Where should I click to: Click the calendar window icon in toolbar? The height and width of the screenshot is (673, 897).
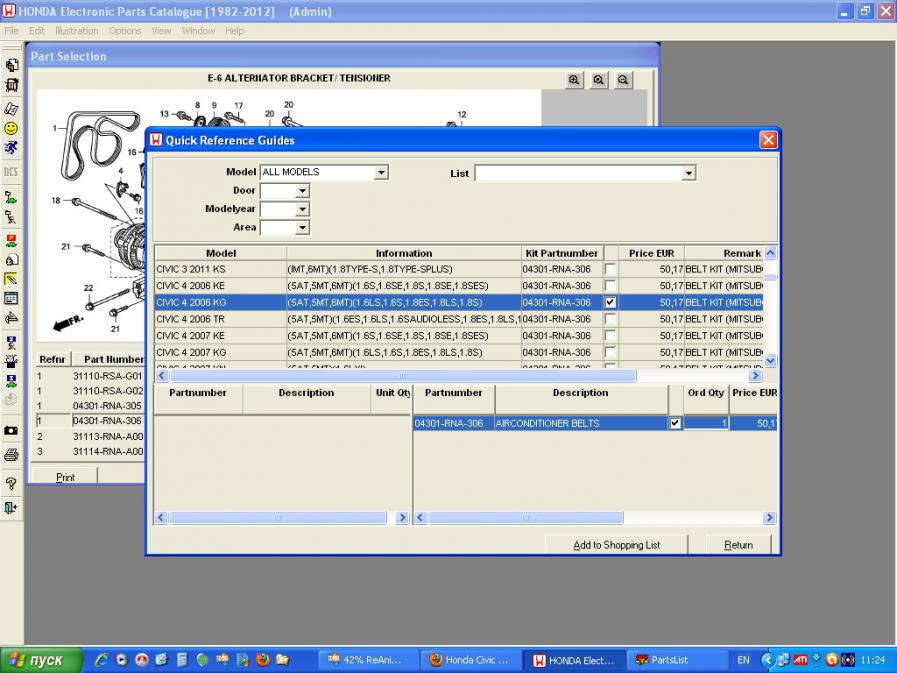click(x=11, y=298)
